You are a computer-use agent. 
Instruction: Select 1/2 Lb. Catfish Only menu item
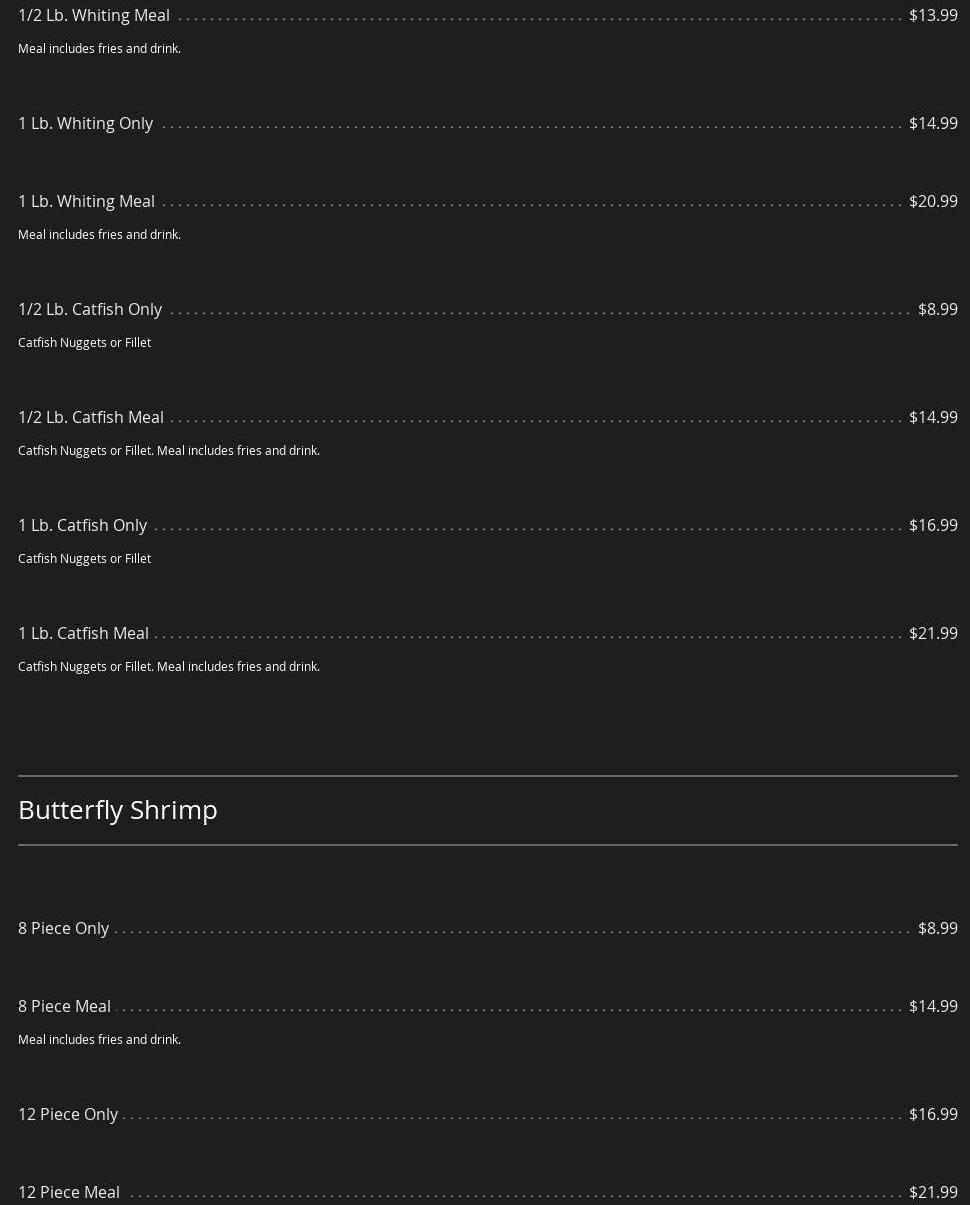coord(90,309)
